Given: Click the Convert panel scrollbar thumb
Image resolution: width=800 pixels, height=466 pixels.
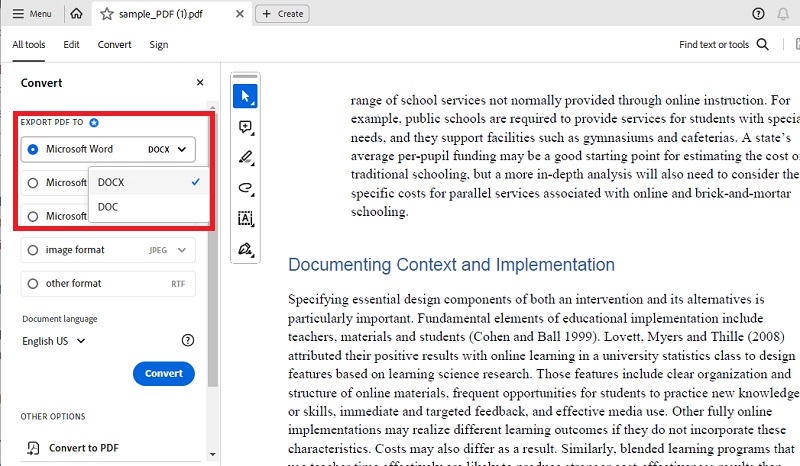Looking at the screenshot, I should pyautogui.click(x=213, y=250).
